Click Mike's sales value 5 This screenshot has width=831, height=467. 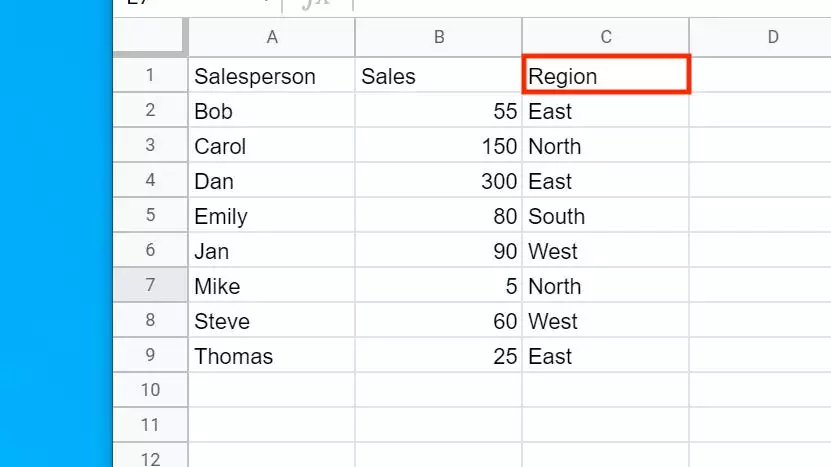[x=438, y=286]
